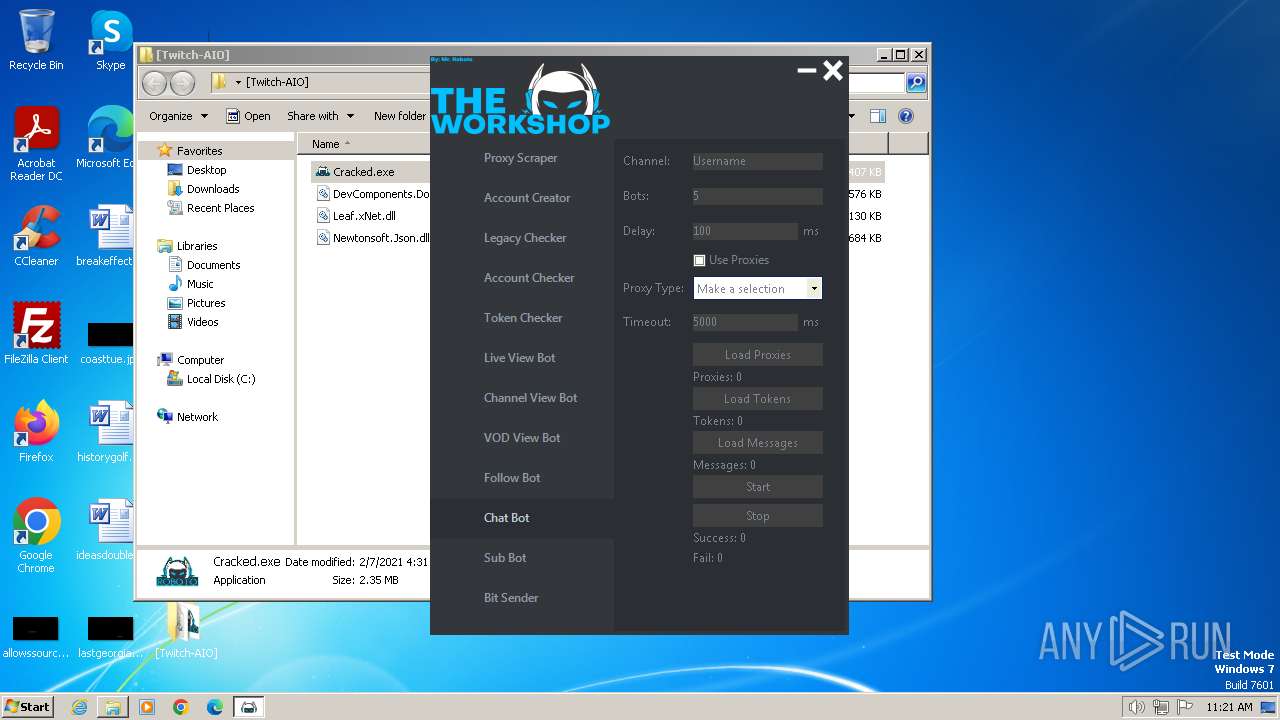Select the Chat Bot tab

[522, 518]
